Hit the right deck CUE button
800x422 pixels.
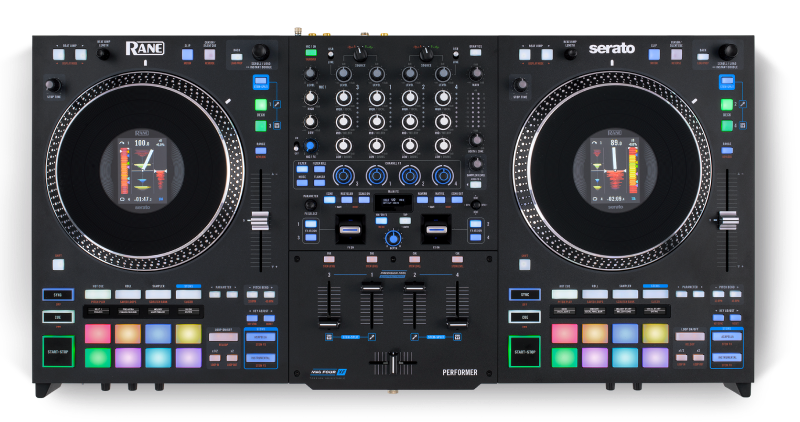coord(524,316)
